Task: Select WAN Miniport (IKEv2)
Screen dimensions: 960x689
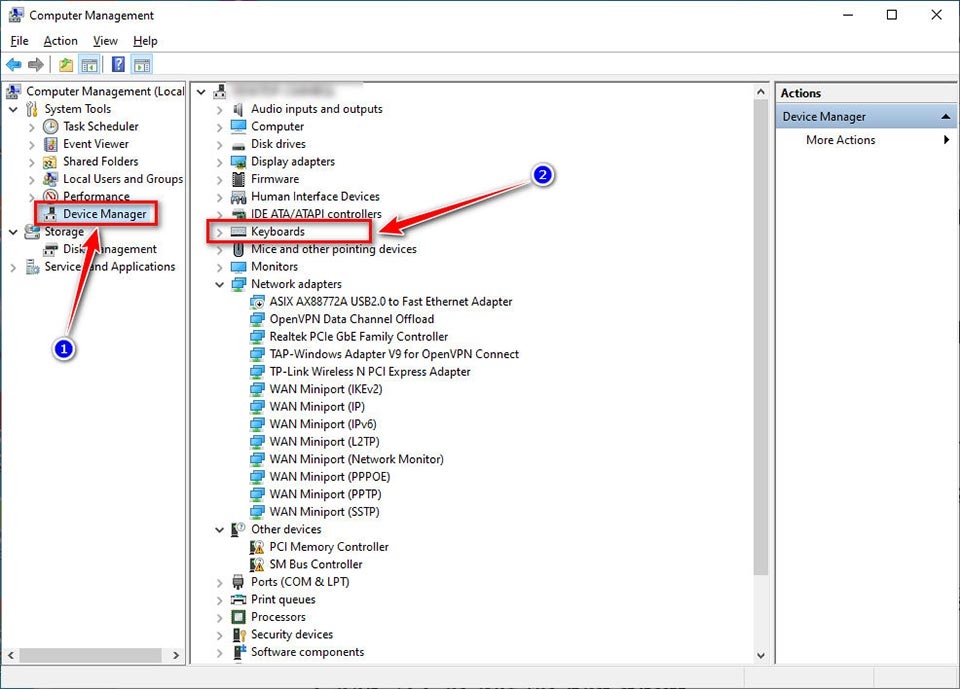Action: 326,390
